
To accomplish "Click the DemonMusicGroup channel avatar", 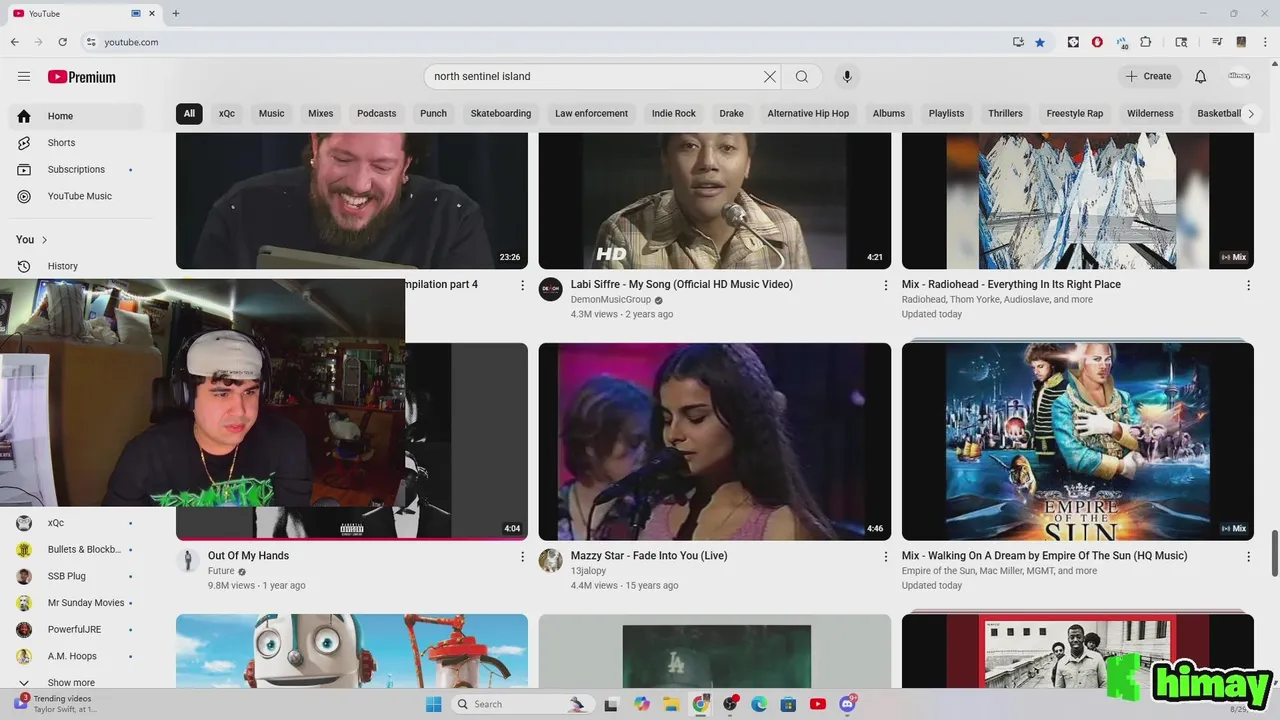I will pyautogui.click(x=551, y=290).
